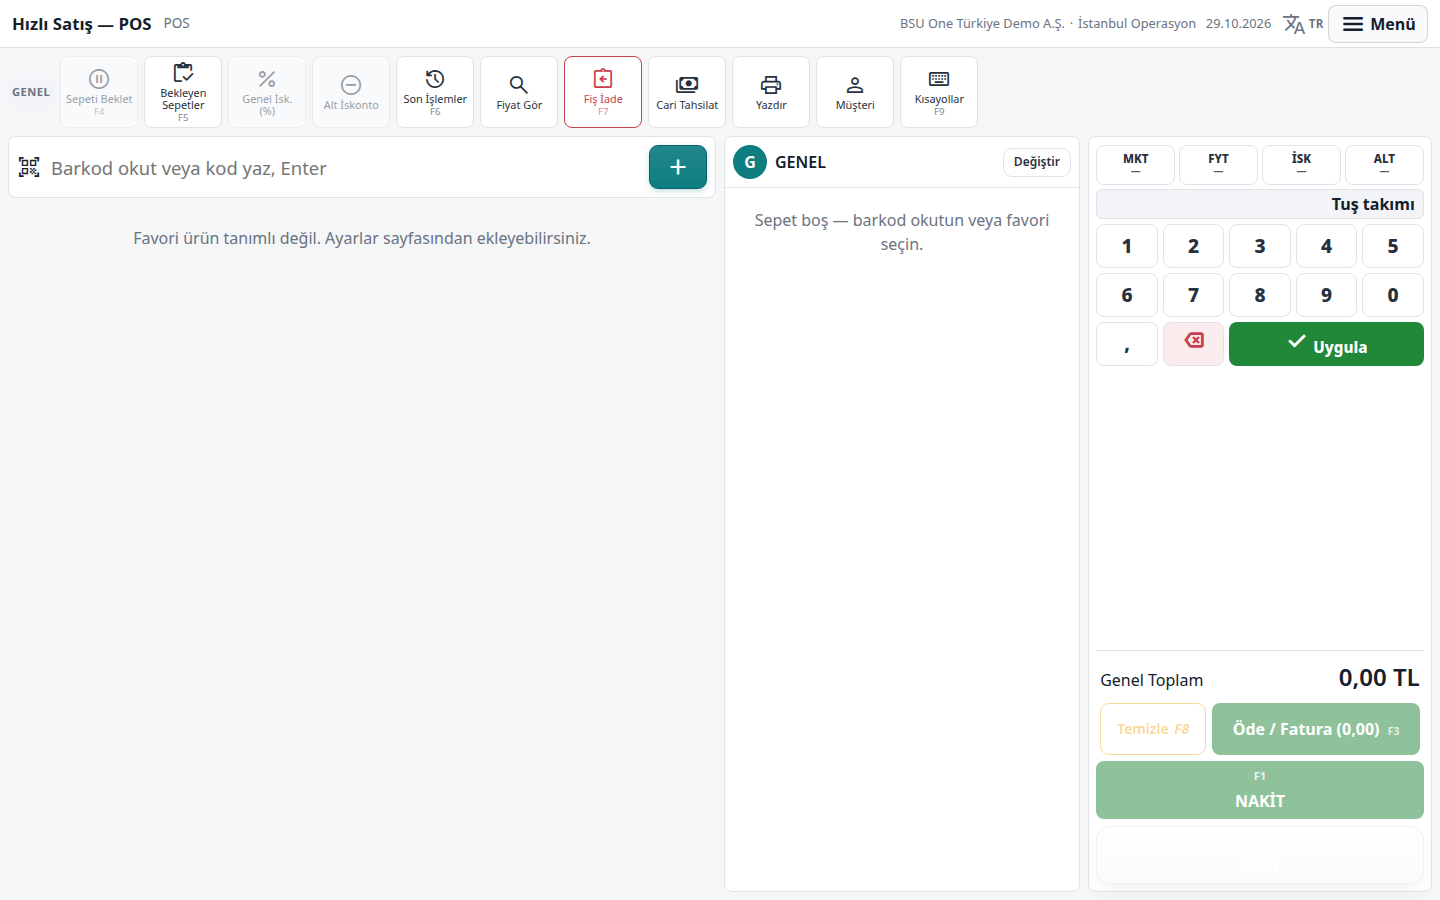Tap keypad digit 5

click(x=1393, y=246)
